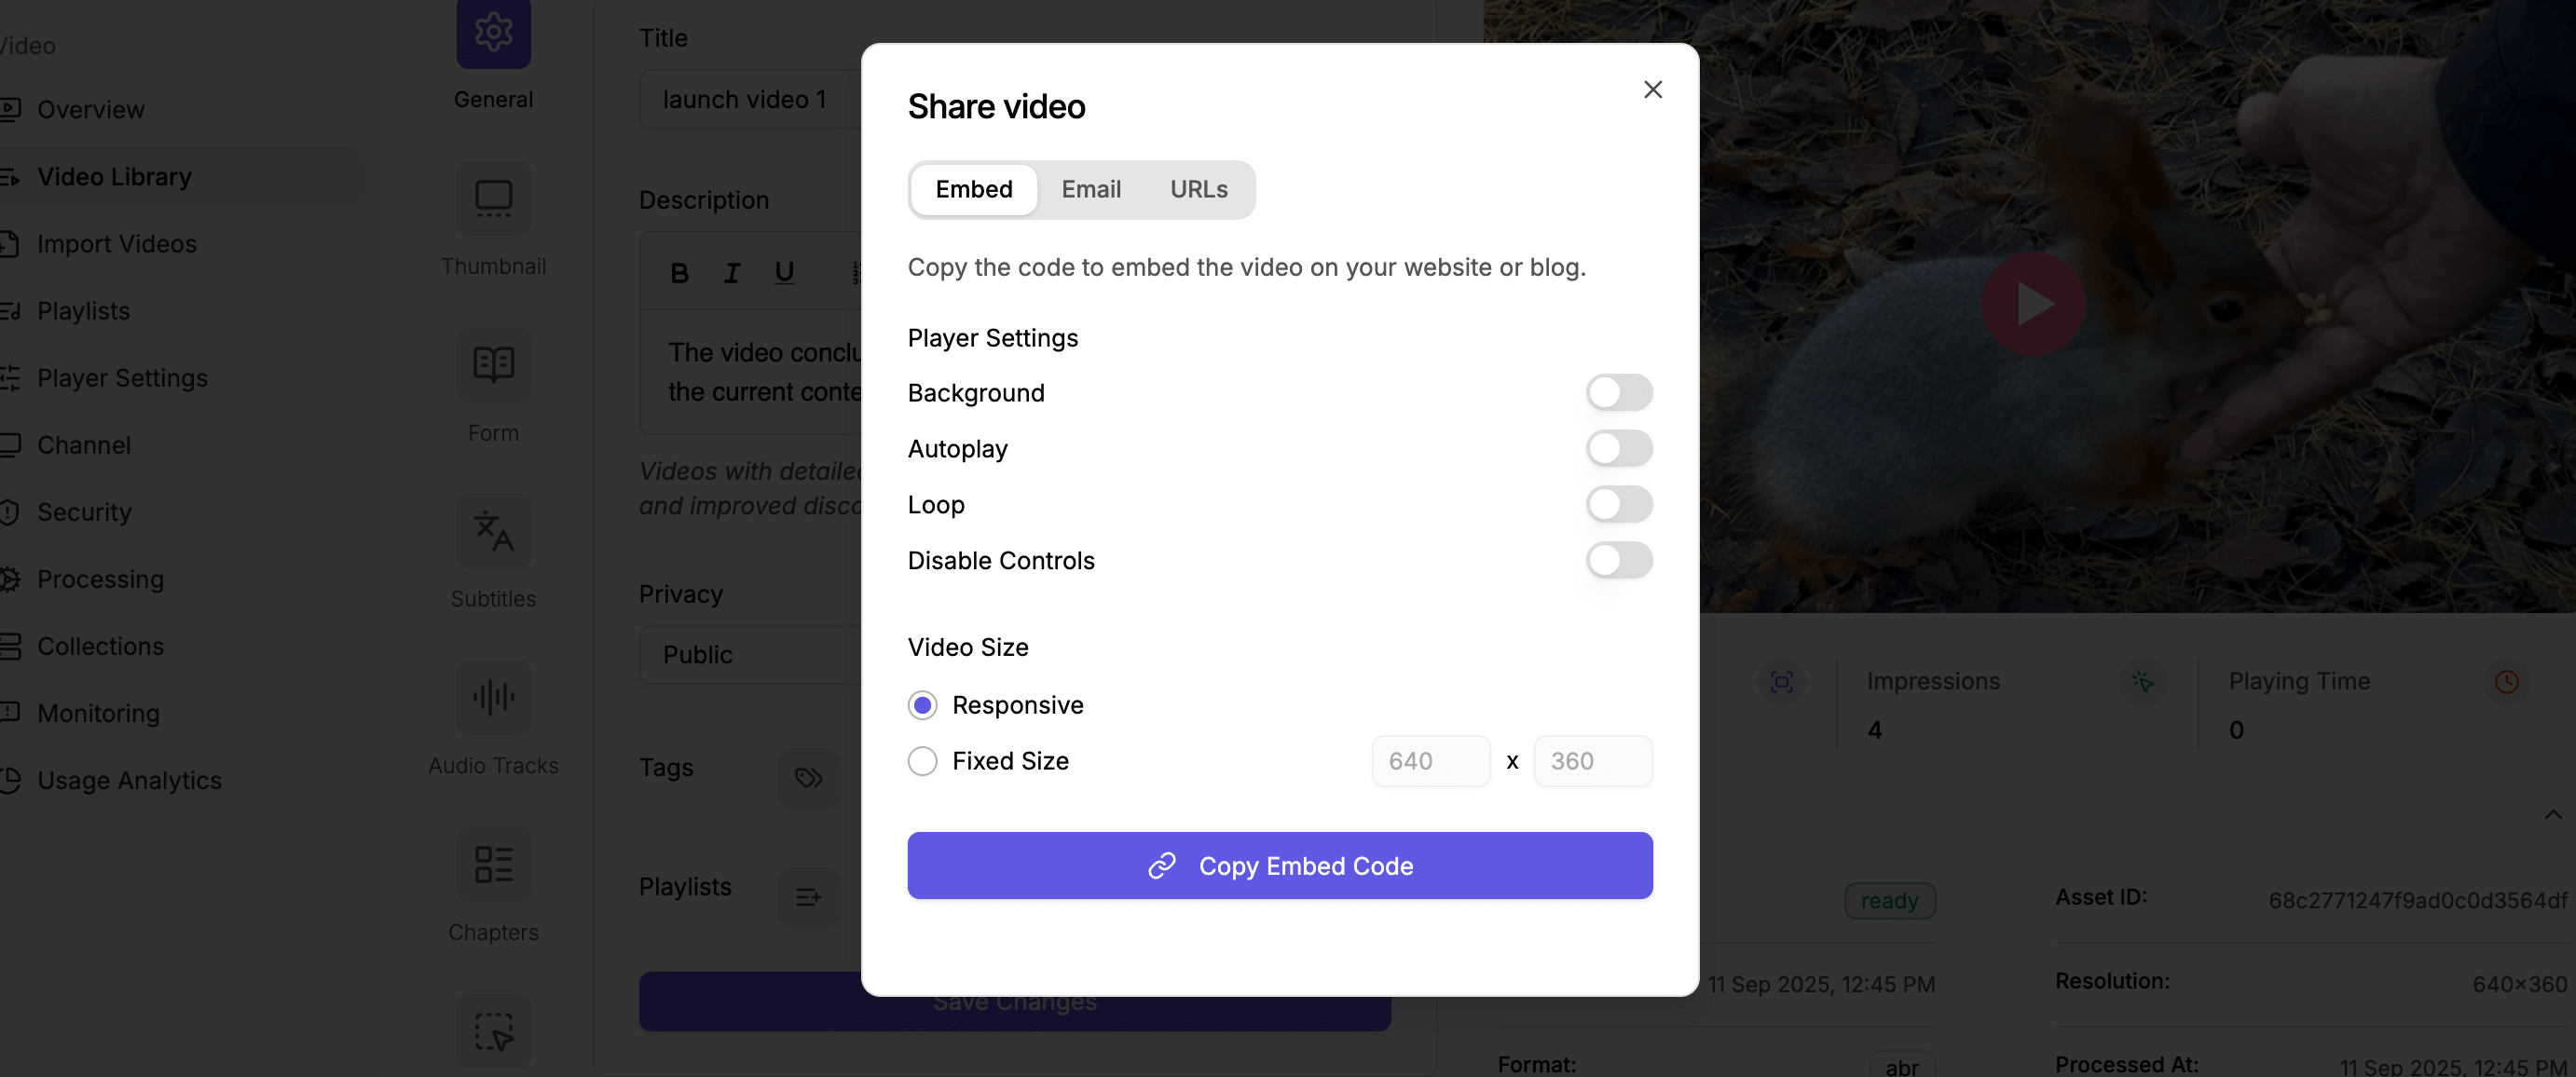Click the Copy Embed Code button
This screenshot has height=1077, width=2576.
pos(1279,865)
